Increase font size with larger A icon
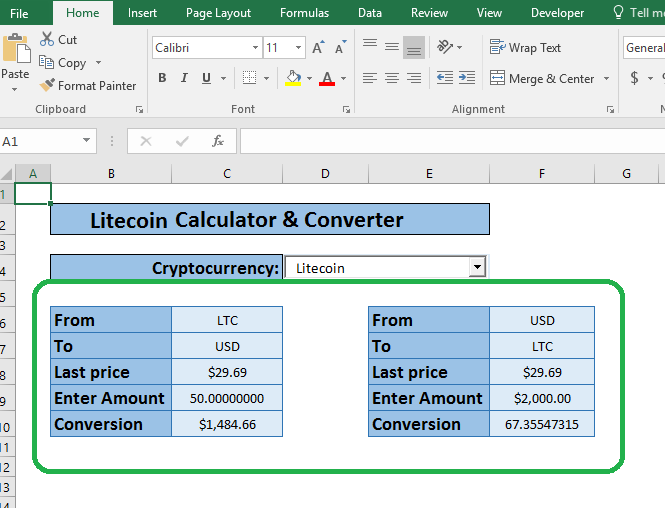The height and width of the screenshot is (508, 665). [318, 47]
